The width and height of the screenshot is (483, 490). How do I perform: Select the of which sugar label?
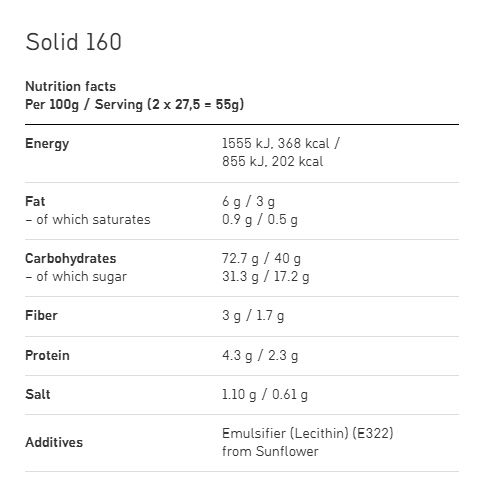pyautogui.click(x=76, y=277)
